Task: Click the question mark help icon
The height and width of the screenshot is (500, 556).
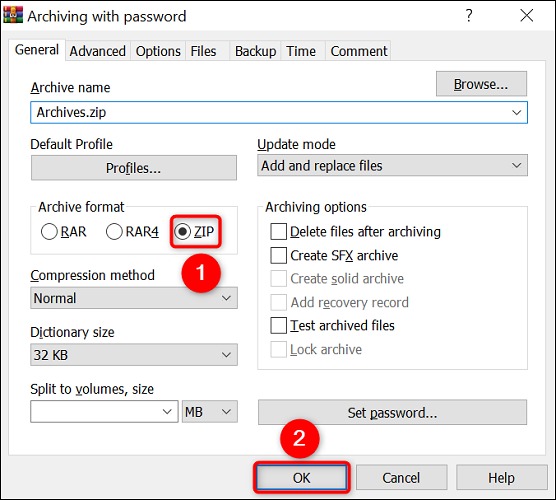Action: [469, 16]
